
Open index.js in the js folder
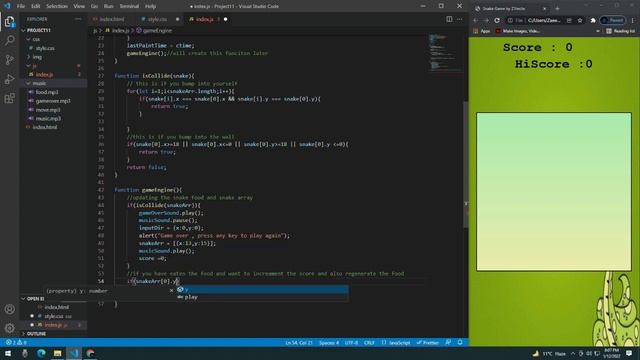pos(44,74)
